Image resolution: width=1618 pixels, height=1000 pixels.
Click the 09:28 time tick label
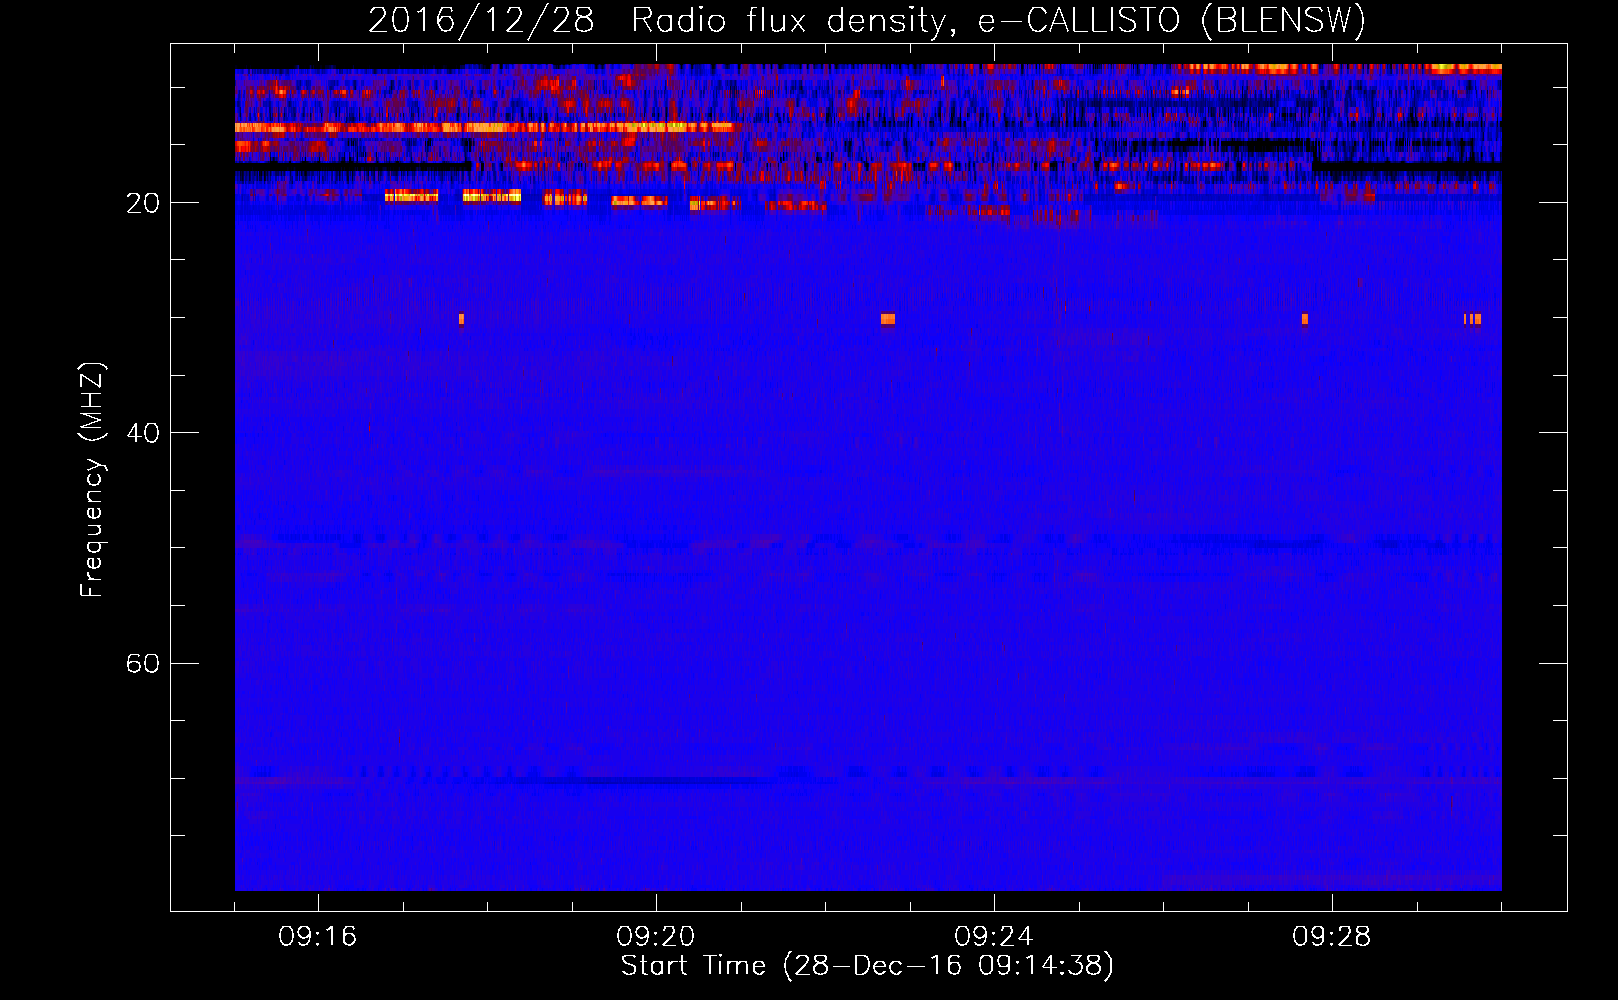click(1332, 937)
